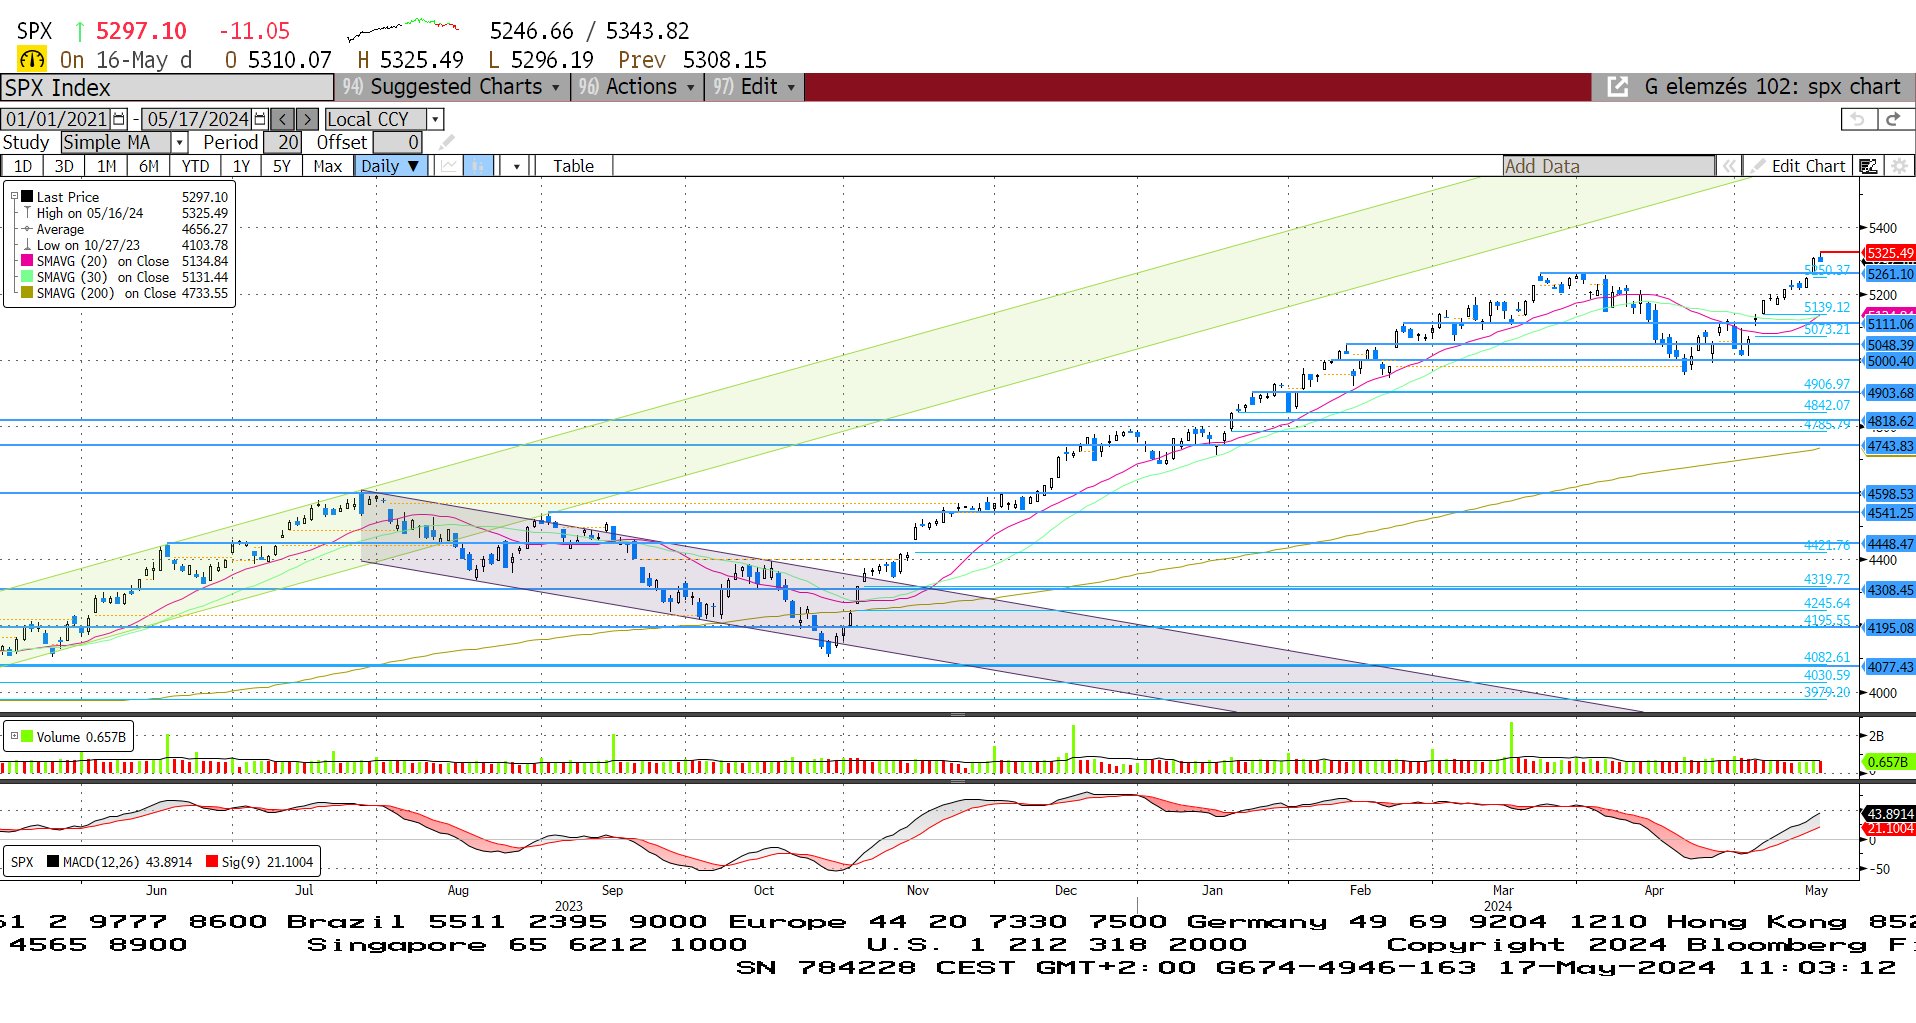Click the green SMAVG (30) color swatch
This screenshot has height=1023, width=1916.
click(27, 277)
